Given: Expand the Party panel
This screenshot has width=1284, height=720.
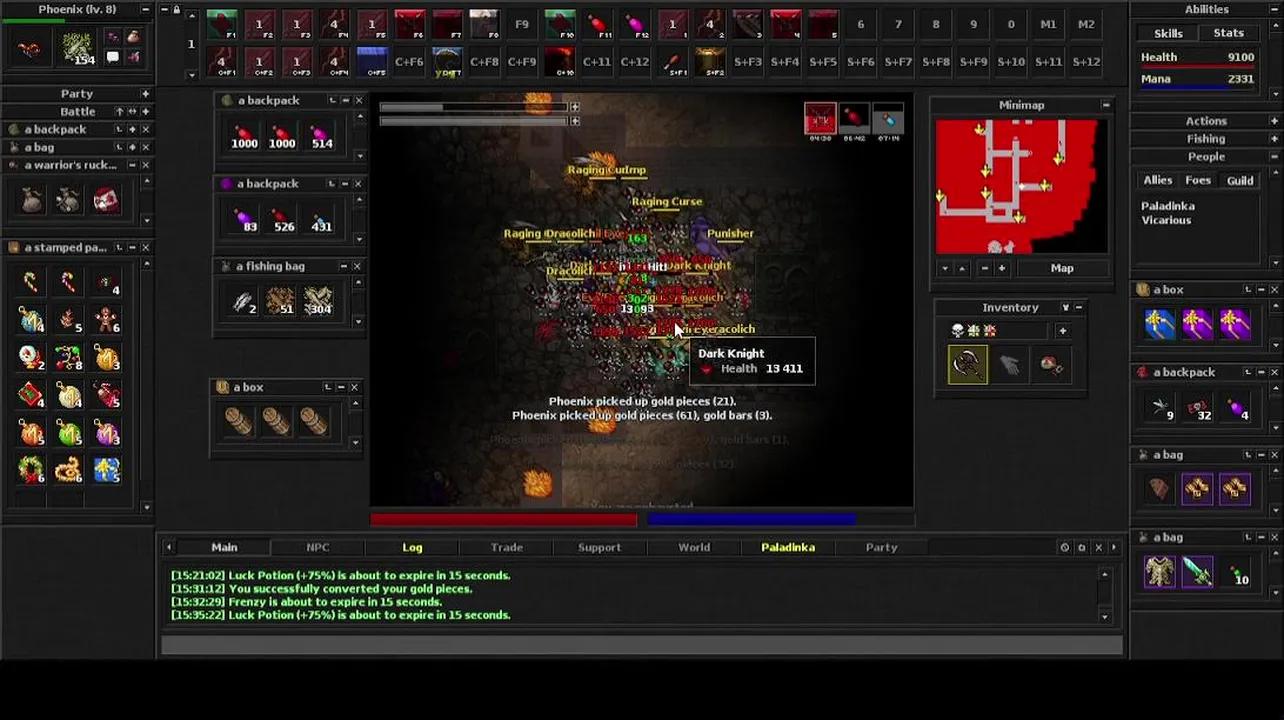Looking at the screenshot, I should (145, 94).
